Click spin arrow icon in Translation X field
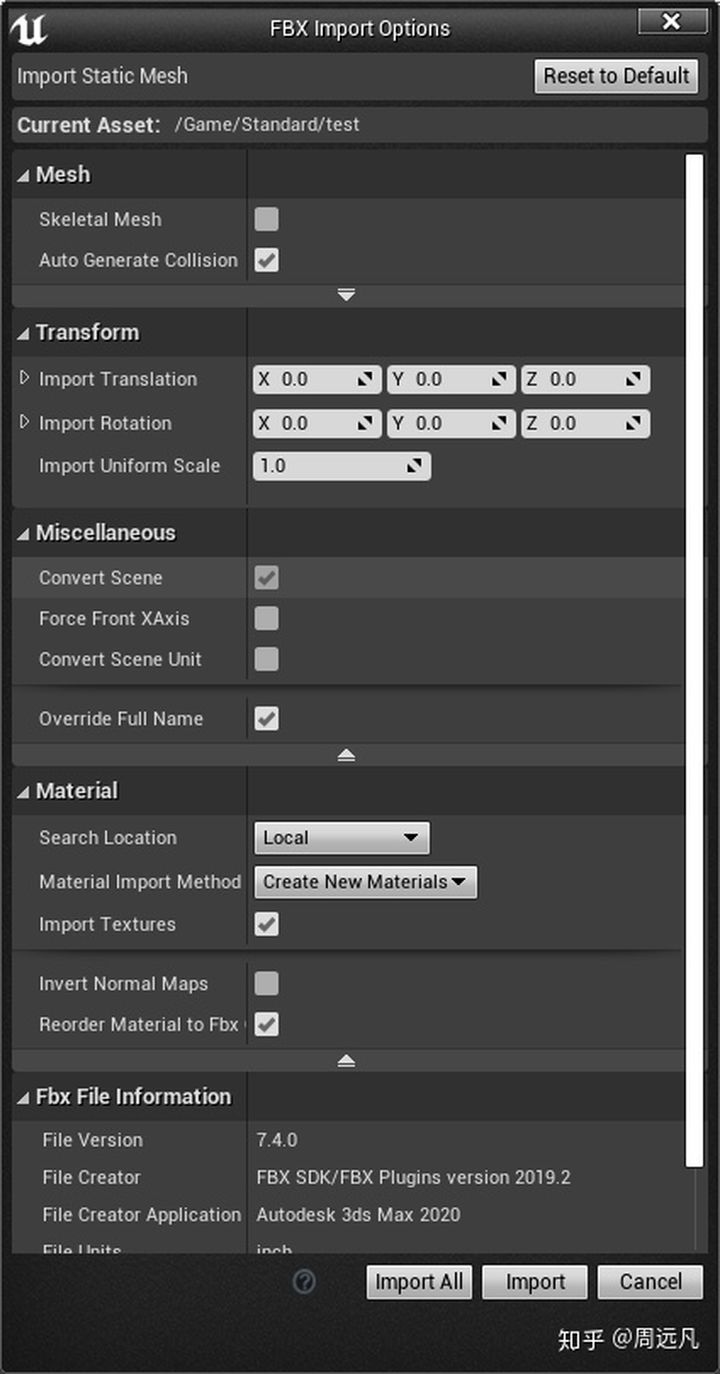 [366, 380]
